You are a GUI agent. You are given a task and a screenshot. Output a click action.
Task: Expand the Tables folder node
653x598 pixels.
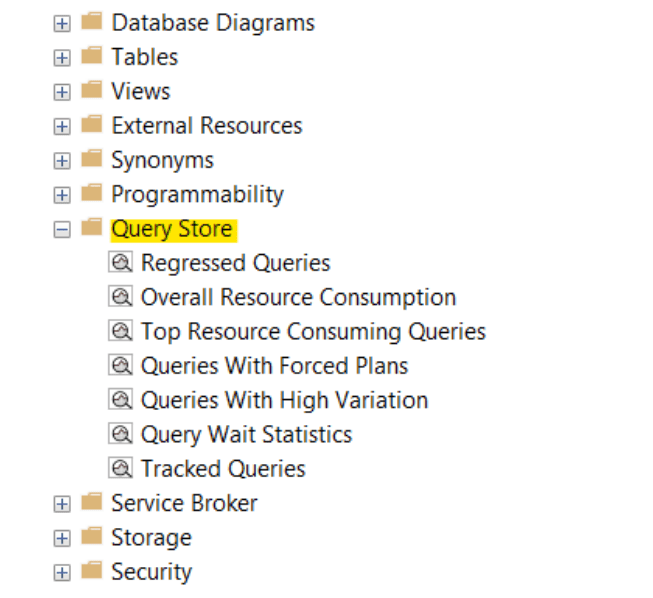click(x=62, y=58)
